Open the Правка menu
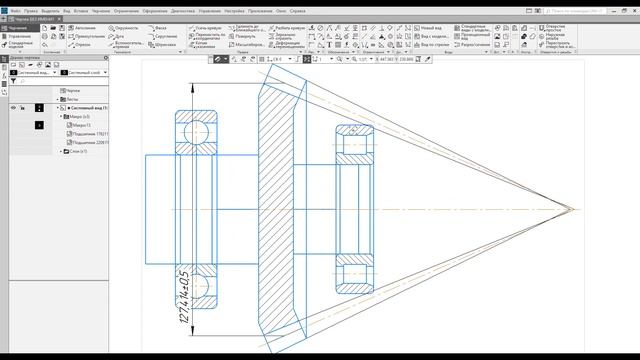Image resolution: width=640 pixels, height=360 pixels. [31, 11]
